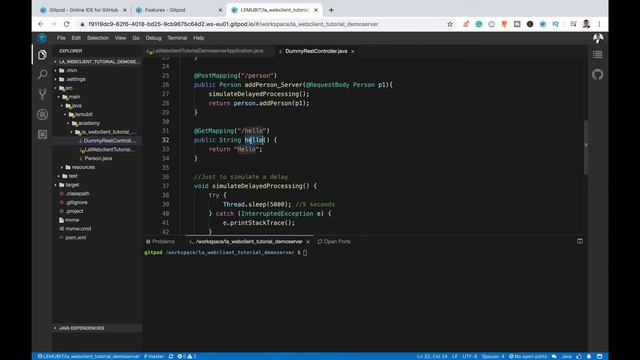This screenshot has height=360, width=640.
Task: Open a new browser tab with plus button
Action: (331, 10)
